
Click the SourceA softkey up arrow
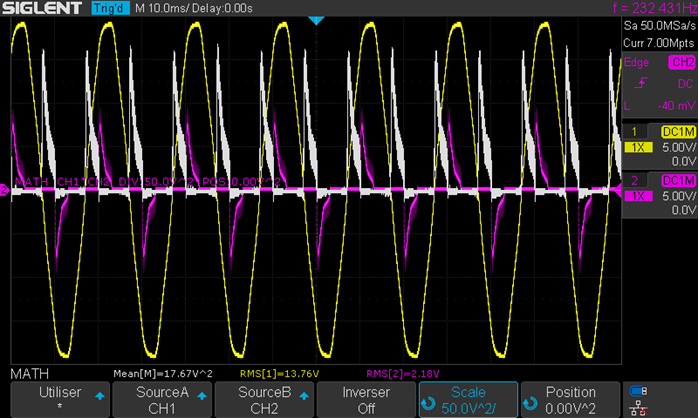202,396
